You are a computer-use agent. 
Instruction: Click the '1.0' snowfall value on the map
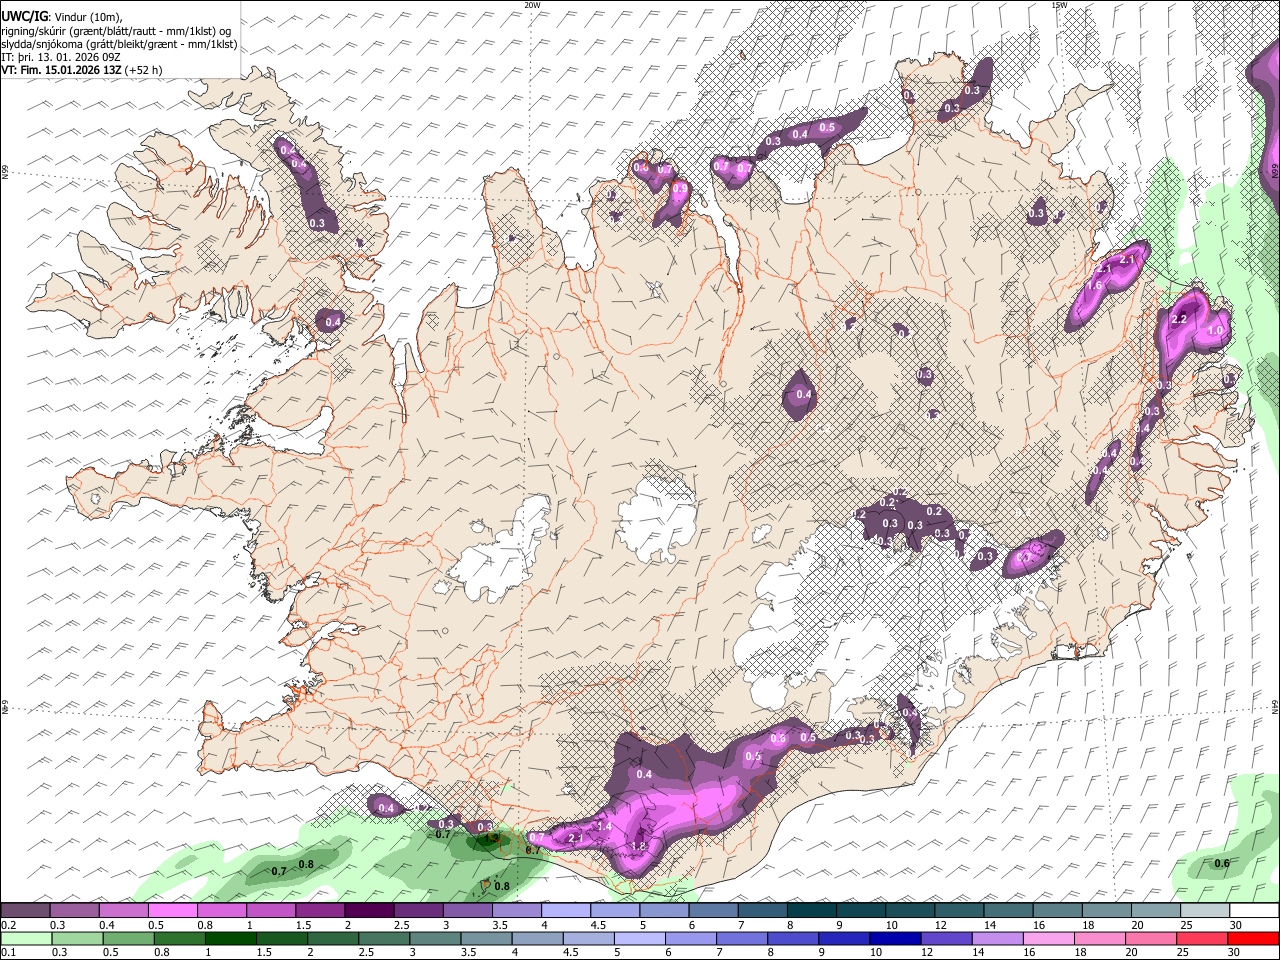coord(1216,330)
